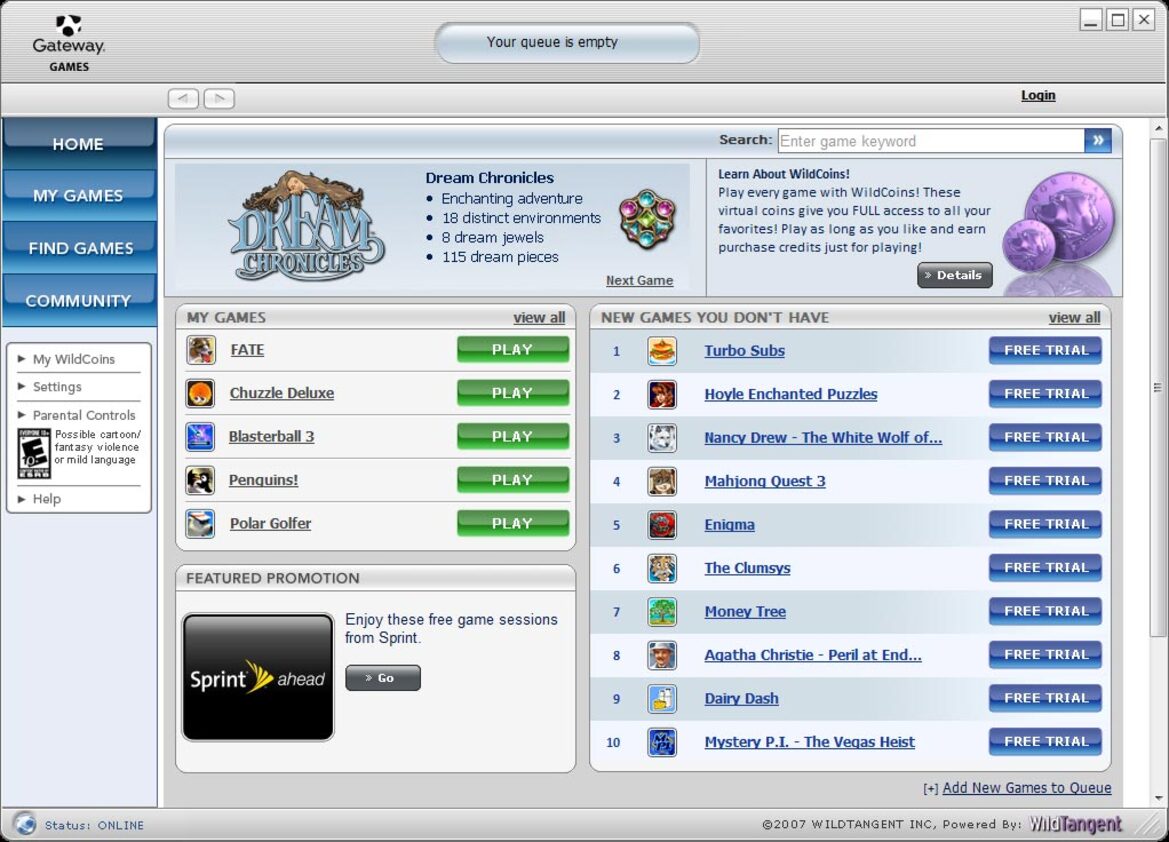
Task: Open the Agatha Christie - Peril at End link
Action: (813, 655)
